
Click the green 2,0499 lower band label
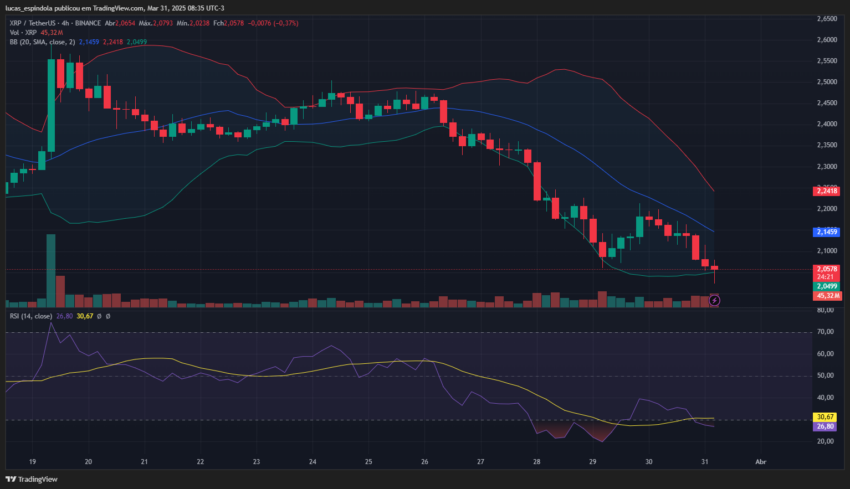(827, 286)
